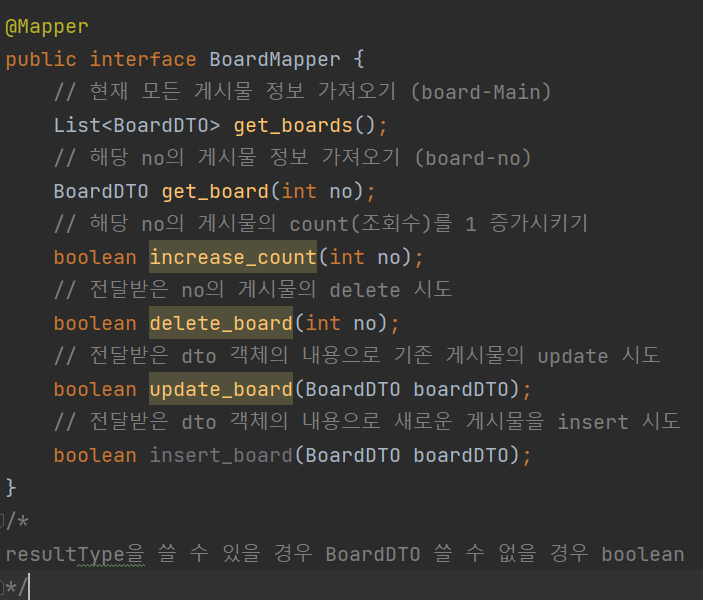Click the @Mapper annotation

(x=47, y=26)
